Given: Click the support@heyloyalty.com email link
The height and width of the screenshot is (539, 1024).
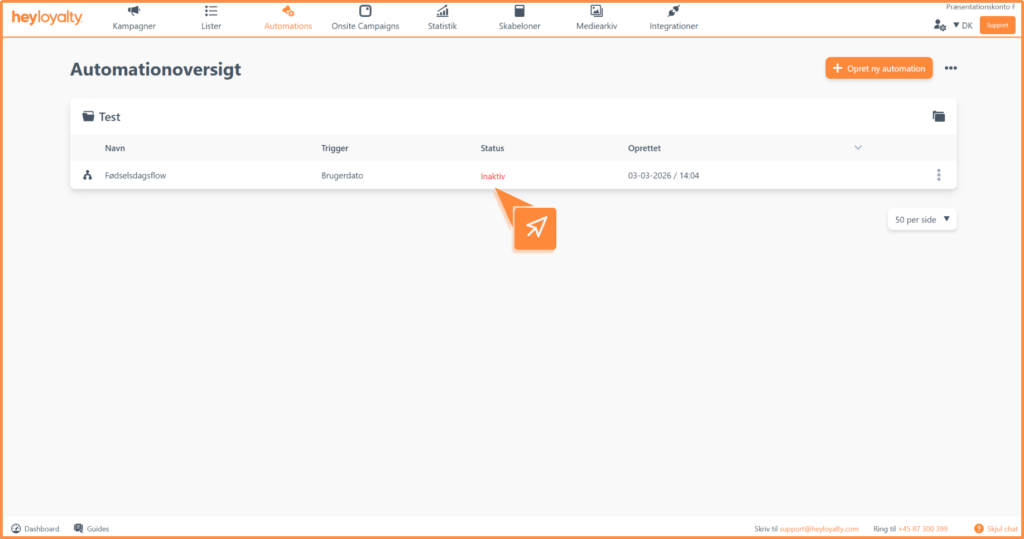Looking at the screenshot, I should click(819, 528).
